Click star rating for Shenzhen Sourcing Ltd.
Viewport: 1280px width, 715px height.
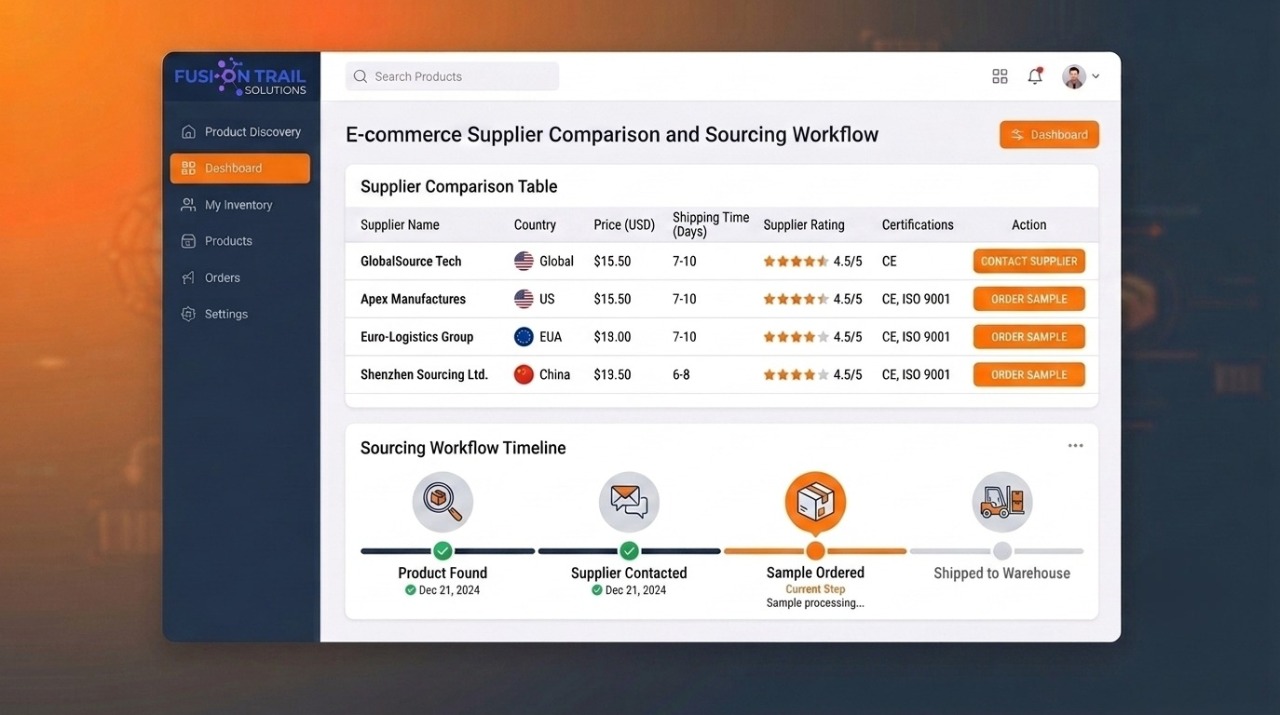pyautogui.click(x=796, y=375)
